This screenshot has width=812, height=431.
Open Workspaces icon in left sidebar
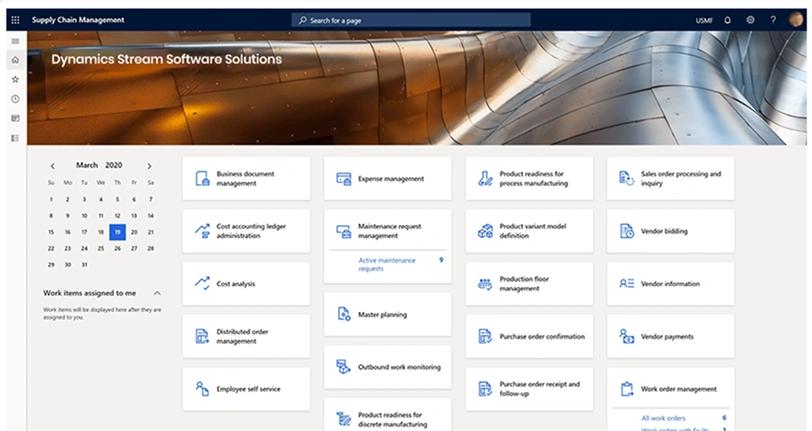point(15,118)
